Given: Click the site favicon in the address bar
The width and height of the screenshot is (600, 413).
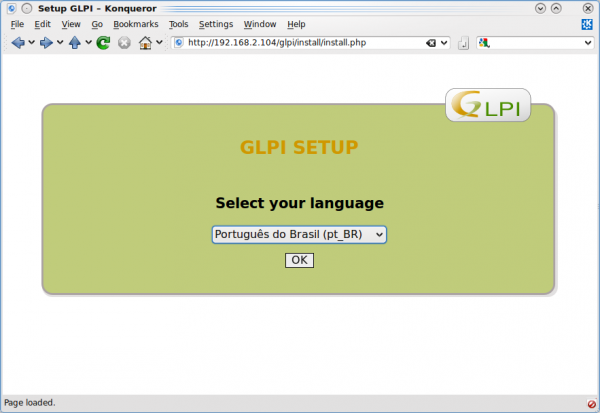Looking at the screenshot, I should point(179,42).
